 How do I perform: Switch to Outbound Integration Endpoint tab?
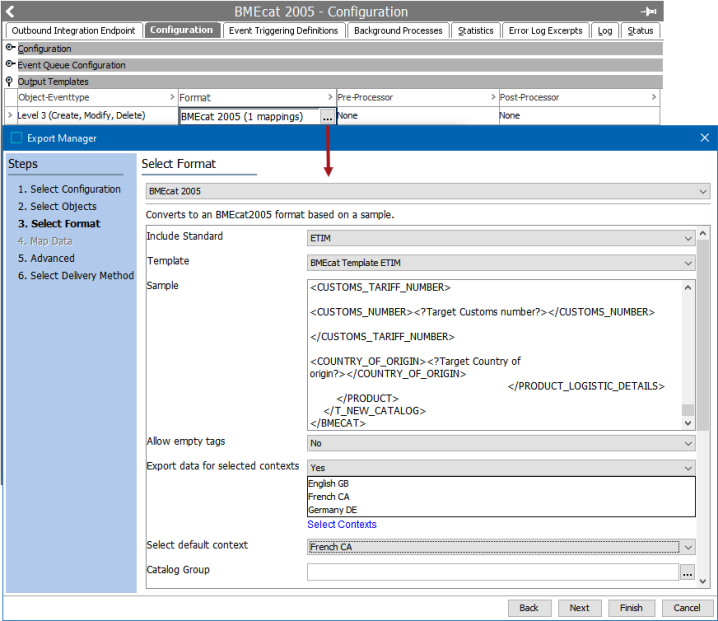point(74,31)
